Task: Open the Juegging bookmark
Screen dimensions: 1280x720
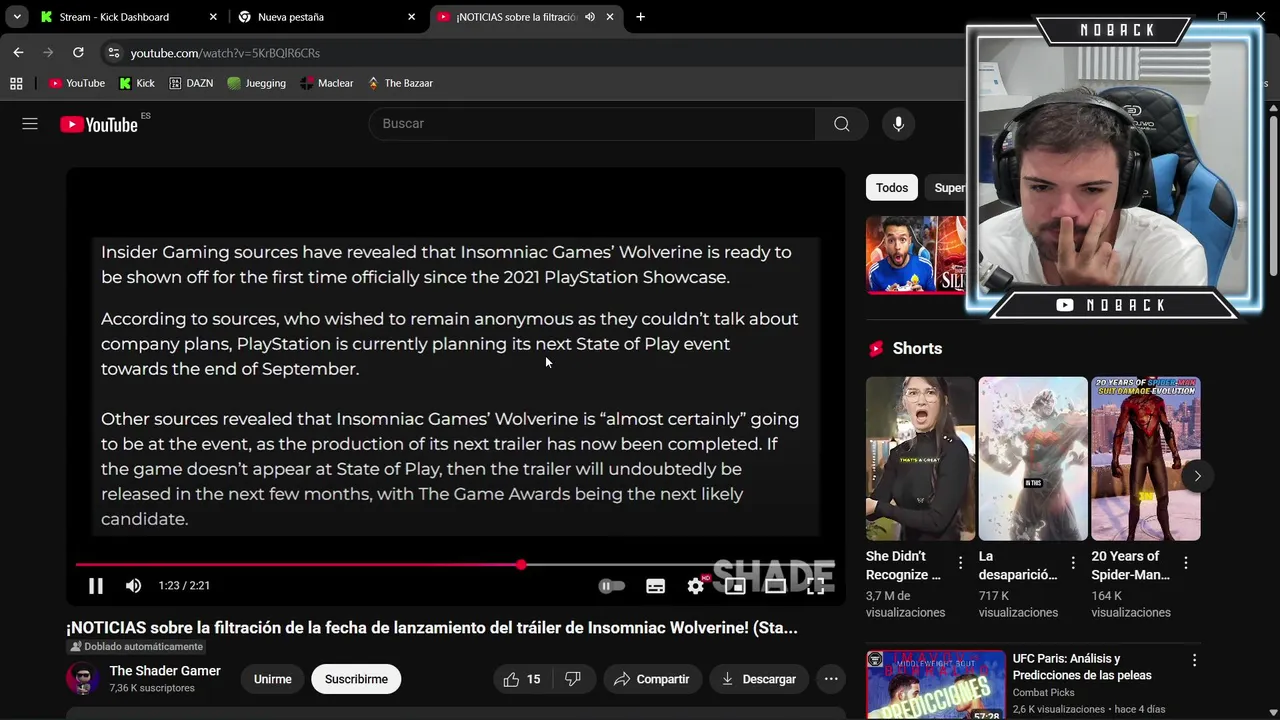Action: pyautogui.click(x=257, y=83)
